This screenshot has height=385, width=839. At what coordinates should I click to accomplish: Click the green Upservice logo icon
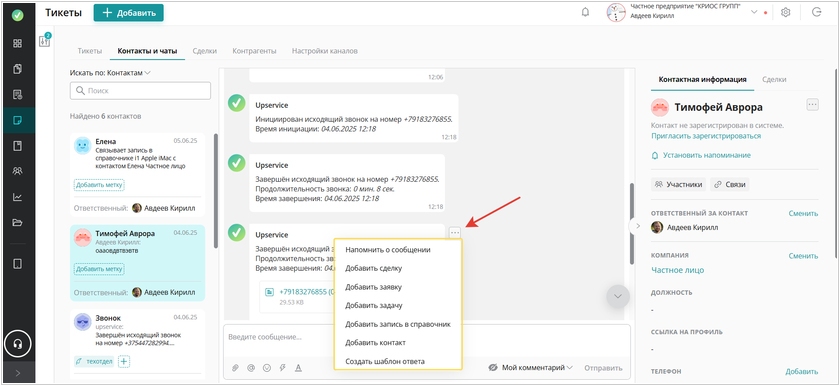[x=18, y=15]
